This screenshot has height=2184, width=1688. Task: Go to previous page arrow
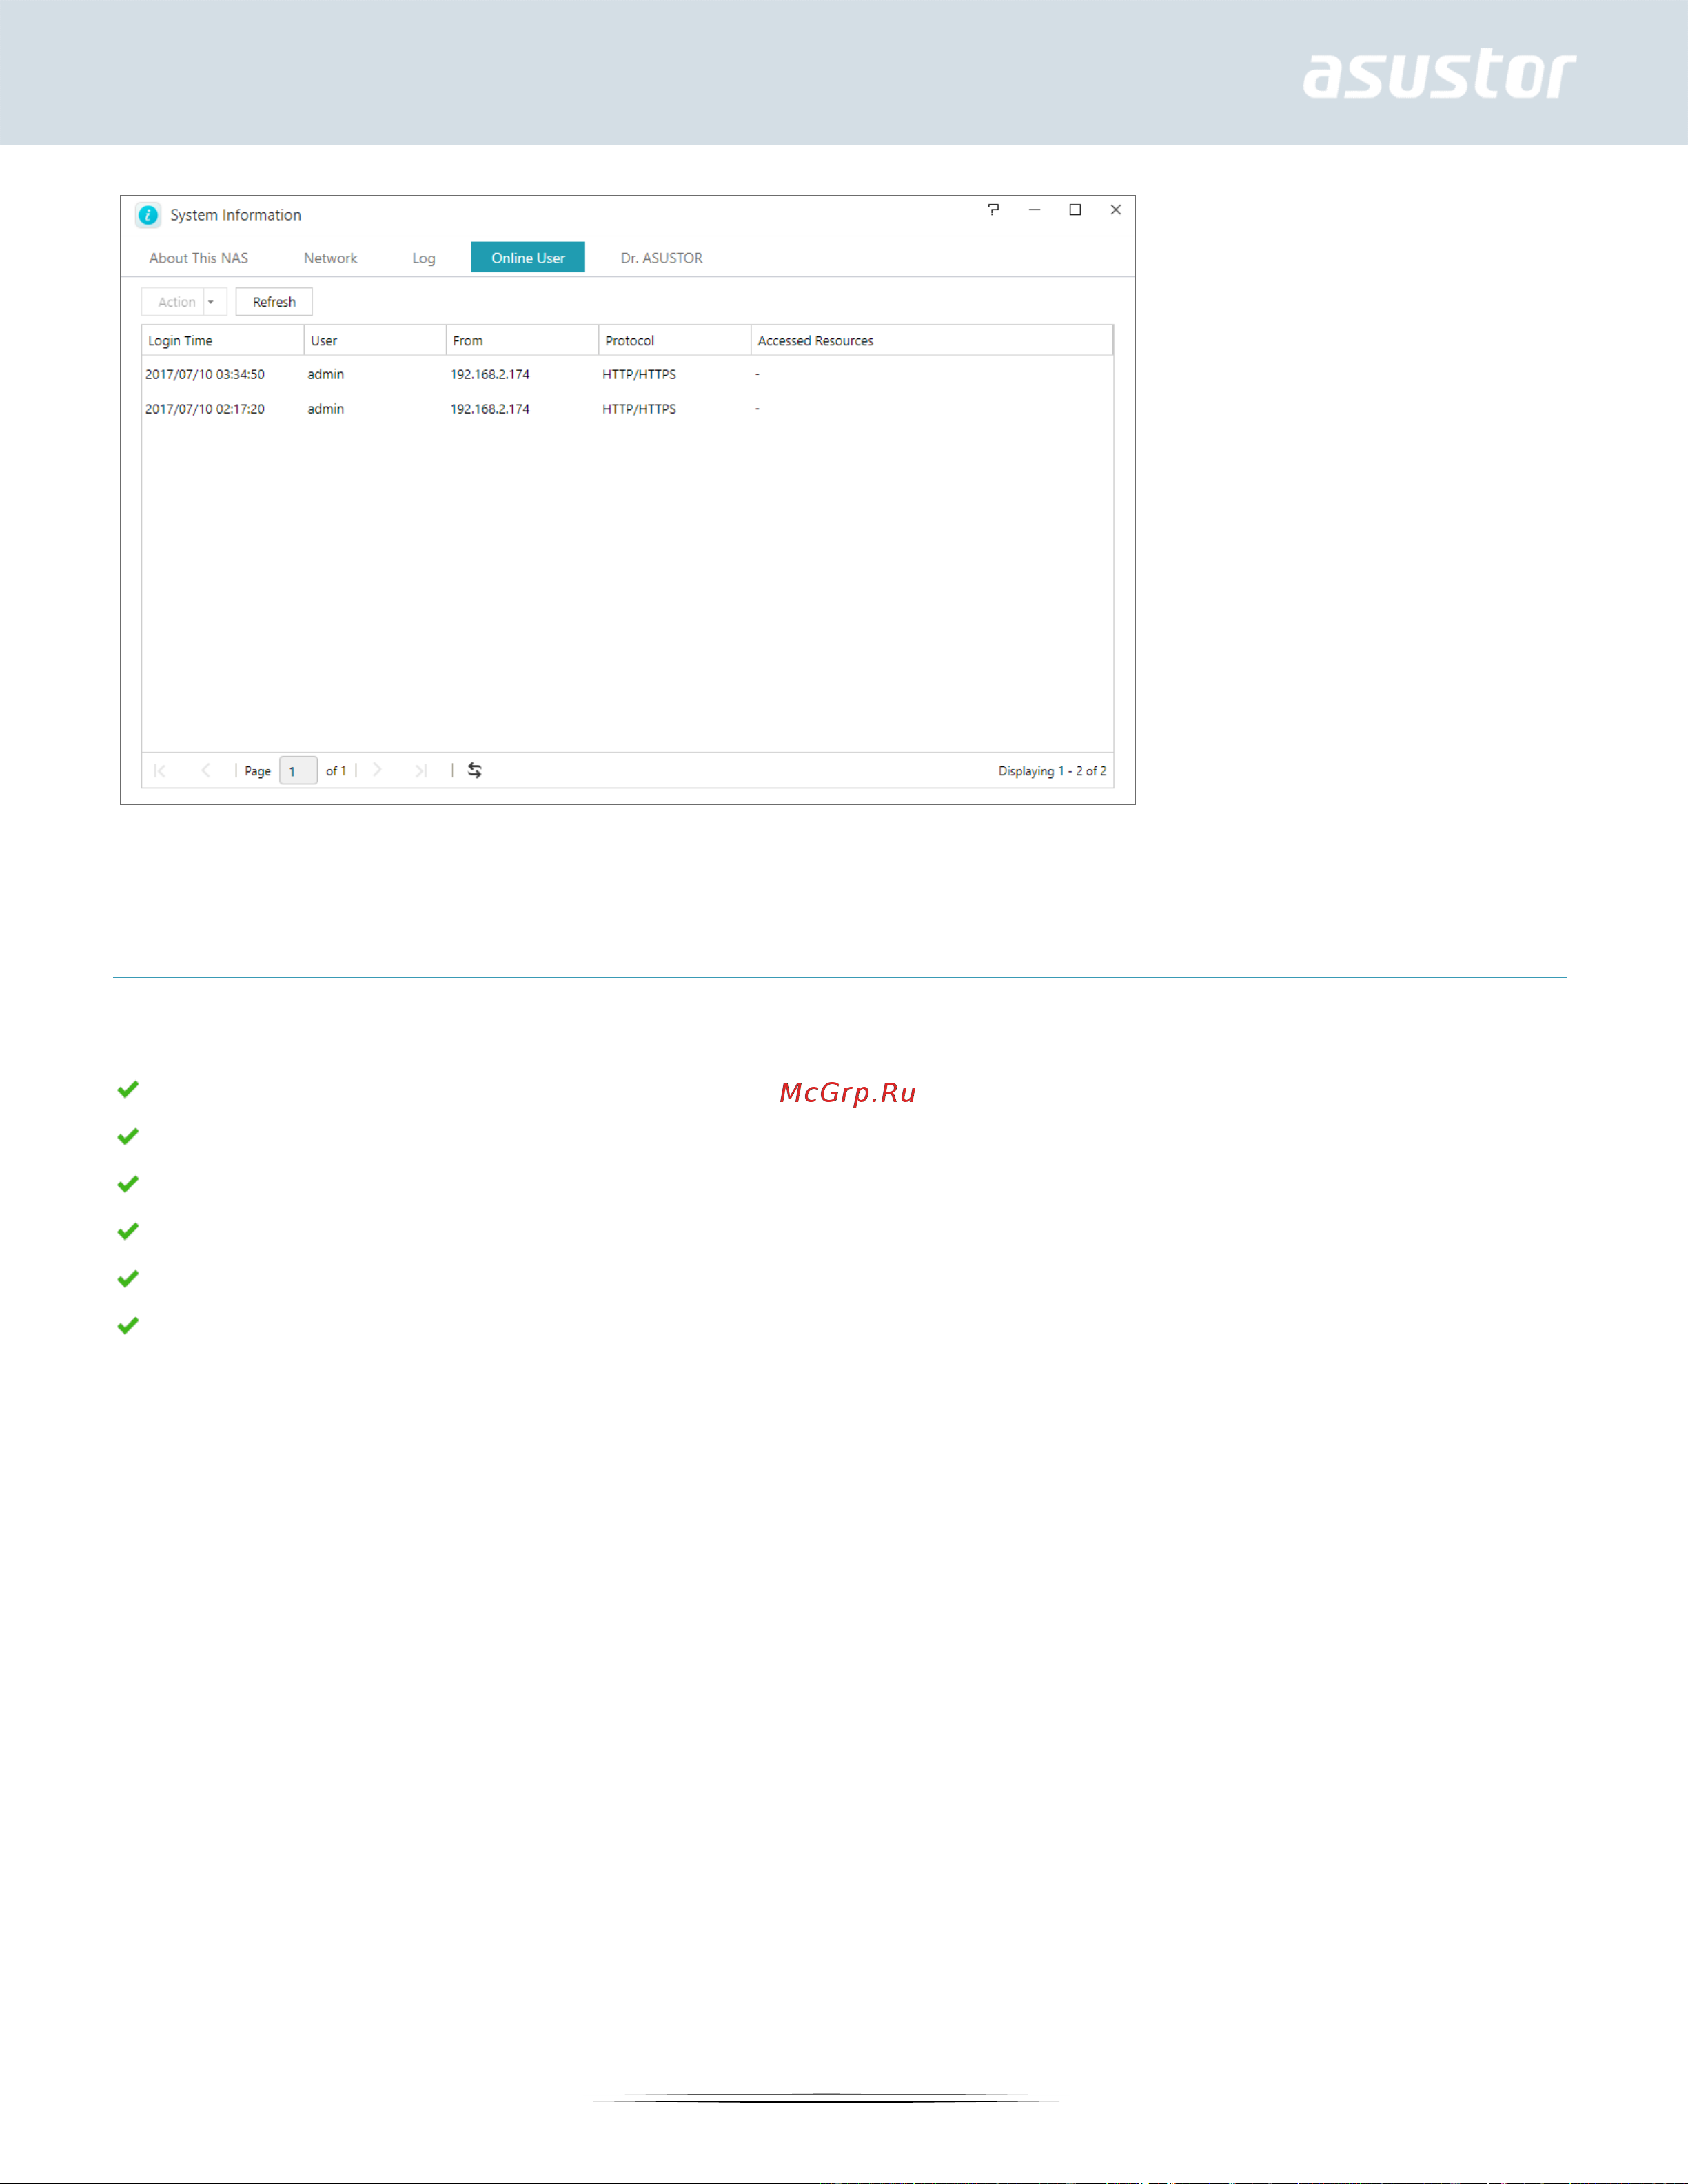coord(206,770)
